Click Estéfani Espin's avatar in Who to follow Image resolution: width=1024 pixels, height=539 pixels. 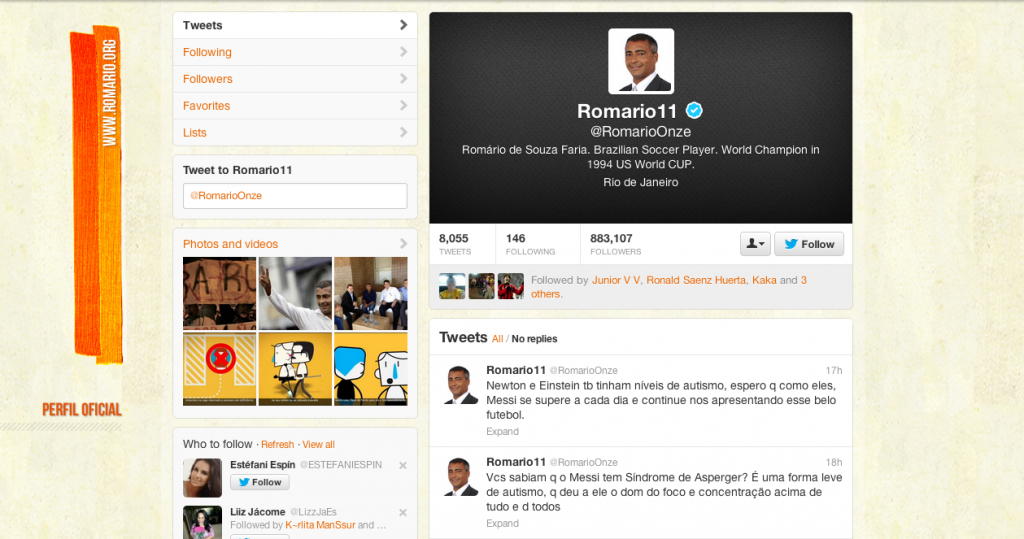click(x=202, y=478)
